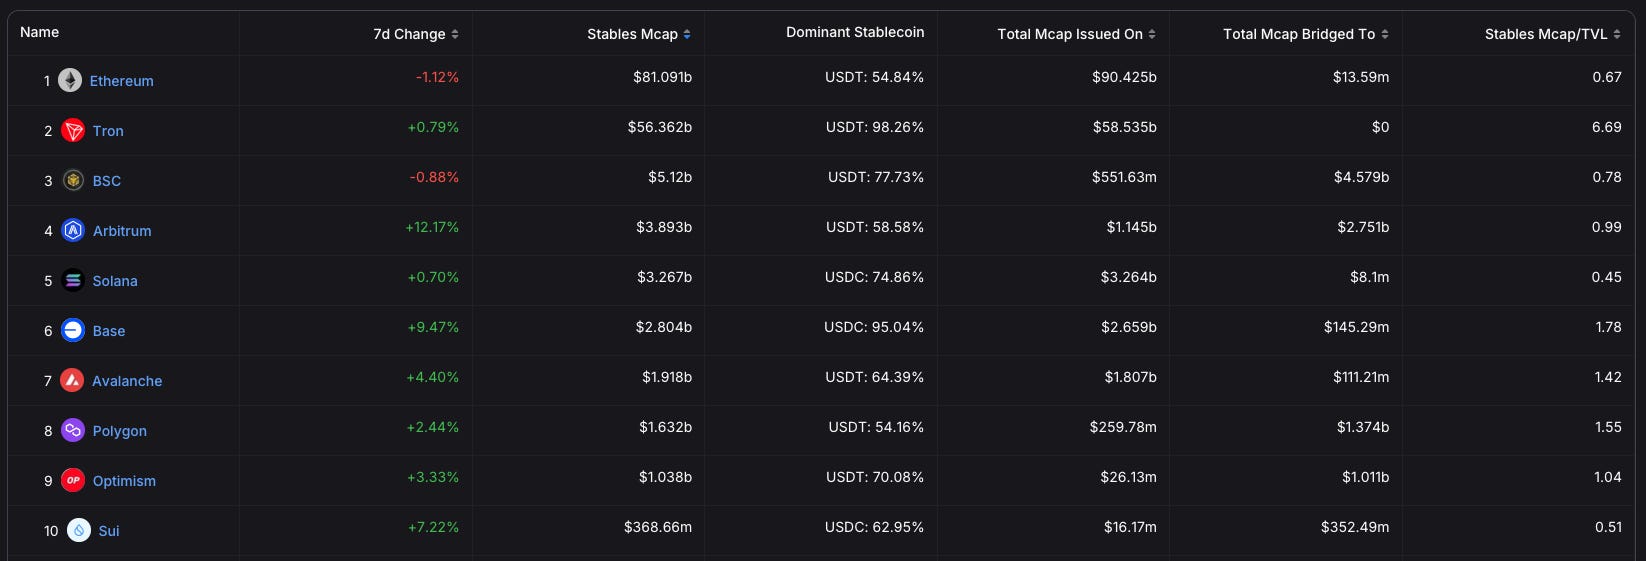The height and width of the screenshot is (561, 1646).
Task: Sort by Stables Mcap column
Action: 638,34
